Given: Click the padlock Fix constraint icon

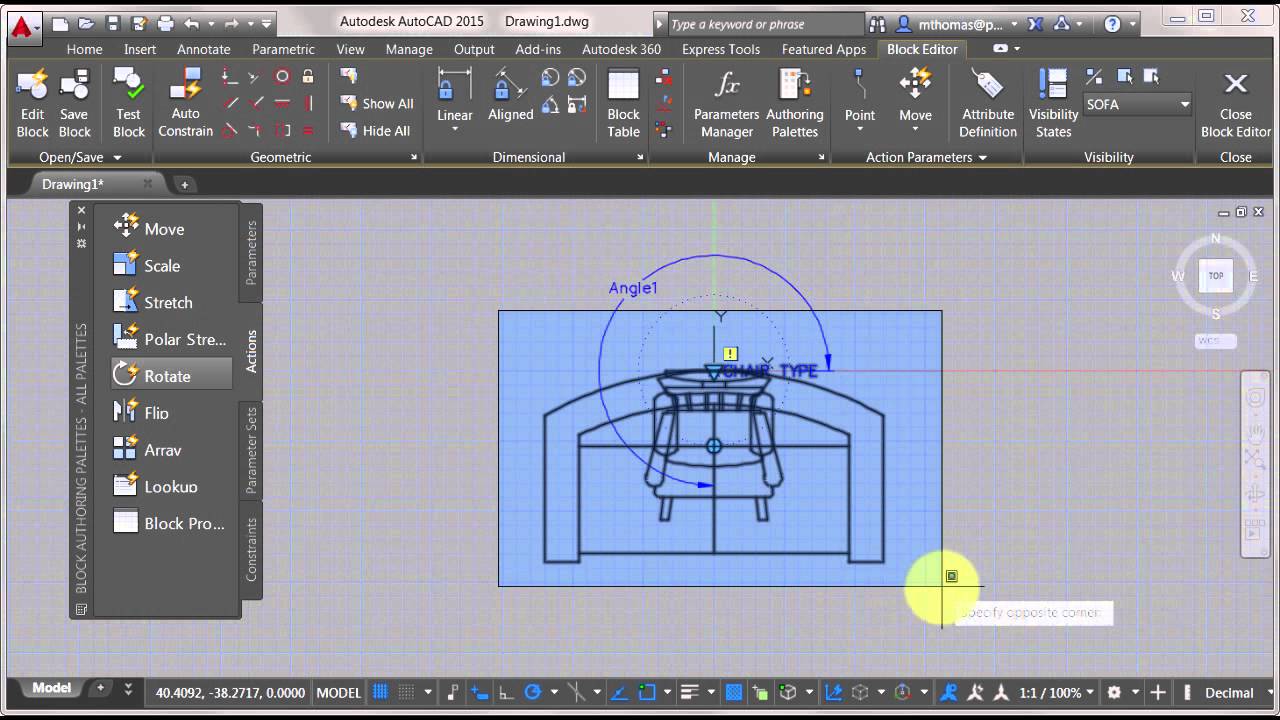Looking at the screenshot, I should tap(308, 76).
